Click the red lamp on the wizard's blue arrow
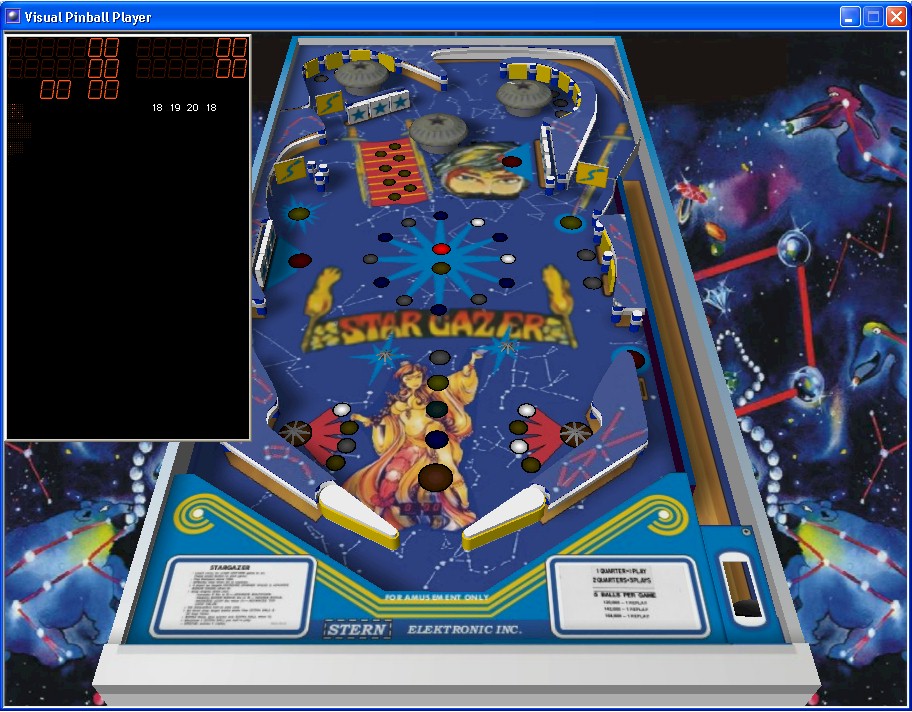The width and height of the screenshot is (912, 712). 511,161
